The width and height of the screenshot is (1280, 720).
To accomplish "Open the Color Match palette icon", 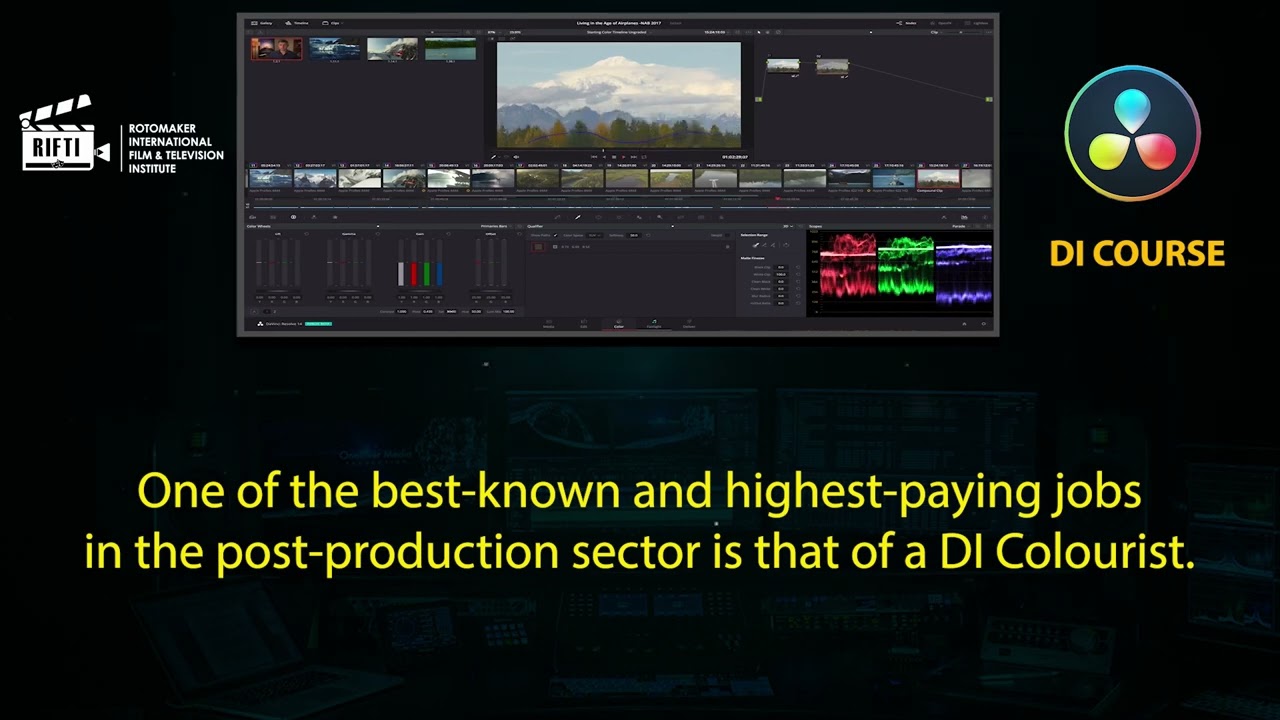I will [273, 217].
